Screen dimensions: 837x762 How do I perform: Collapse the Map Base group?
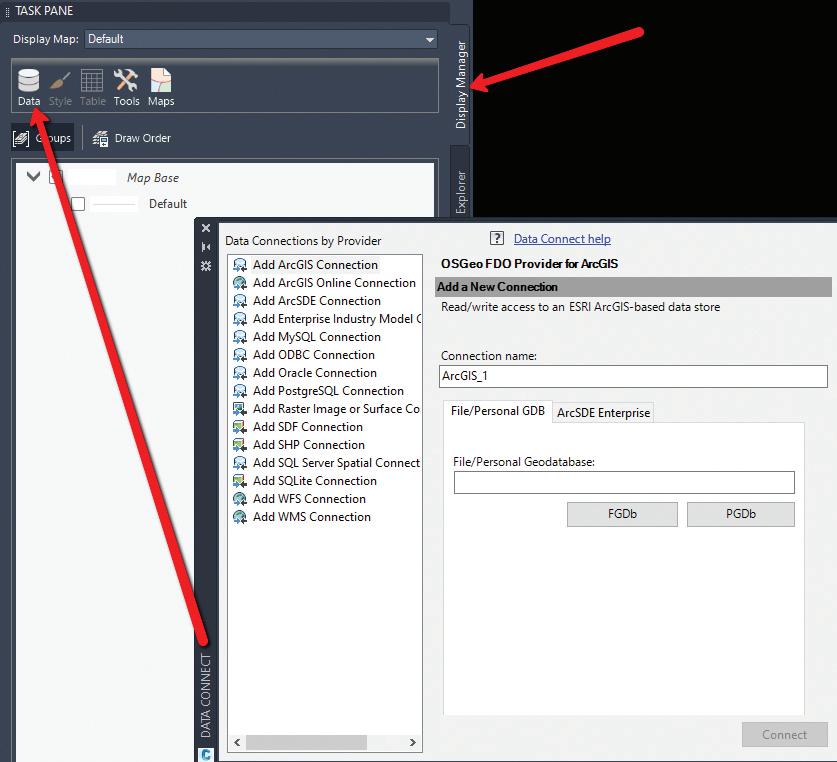pyautogui.click(x=33, y=176)
